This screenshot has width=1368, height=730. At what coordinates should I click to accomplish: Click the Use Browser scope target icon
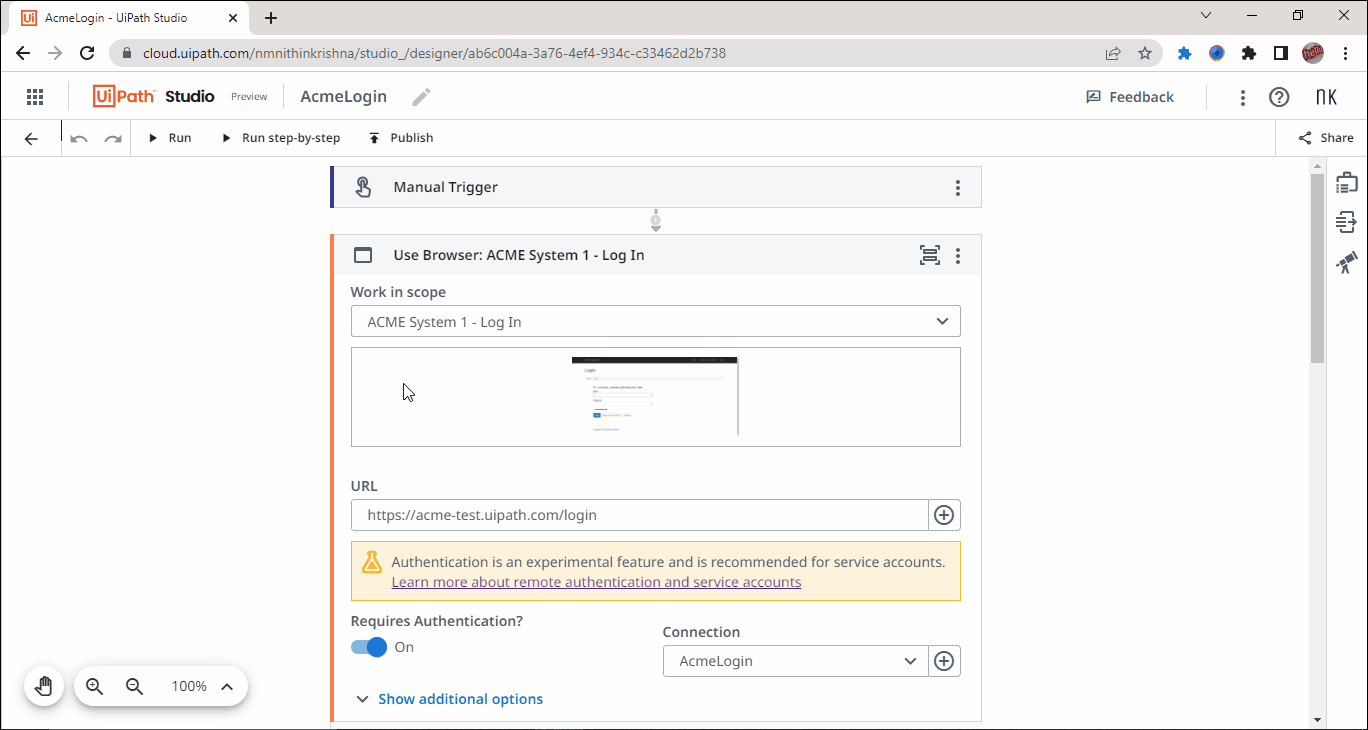click(930, 255)
